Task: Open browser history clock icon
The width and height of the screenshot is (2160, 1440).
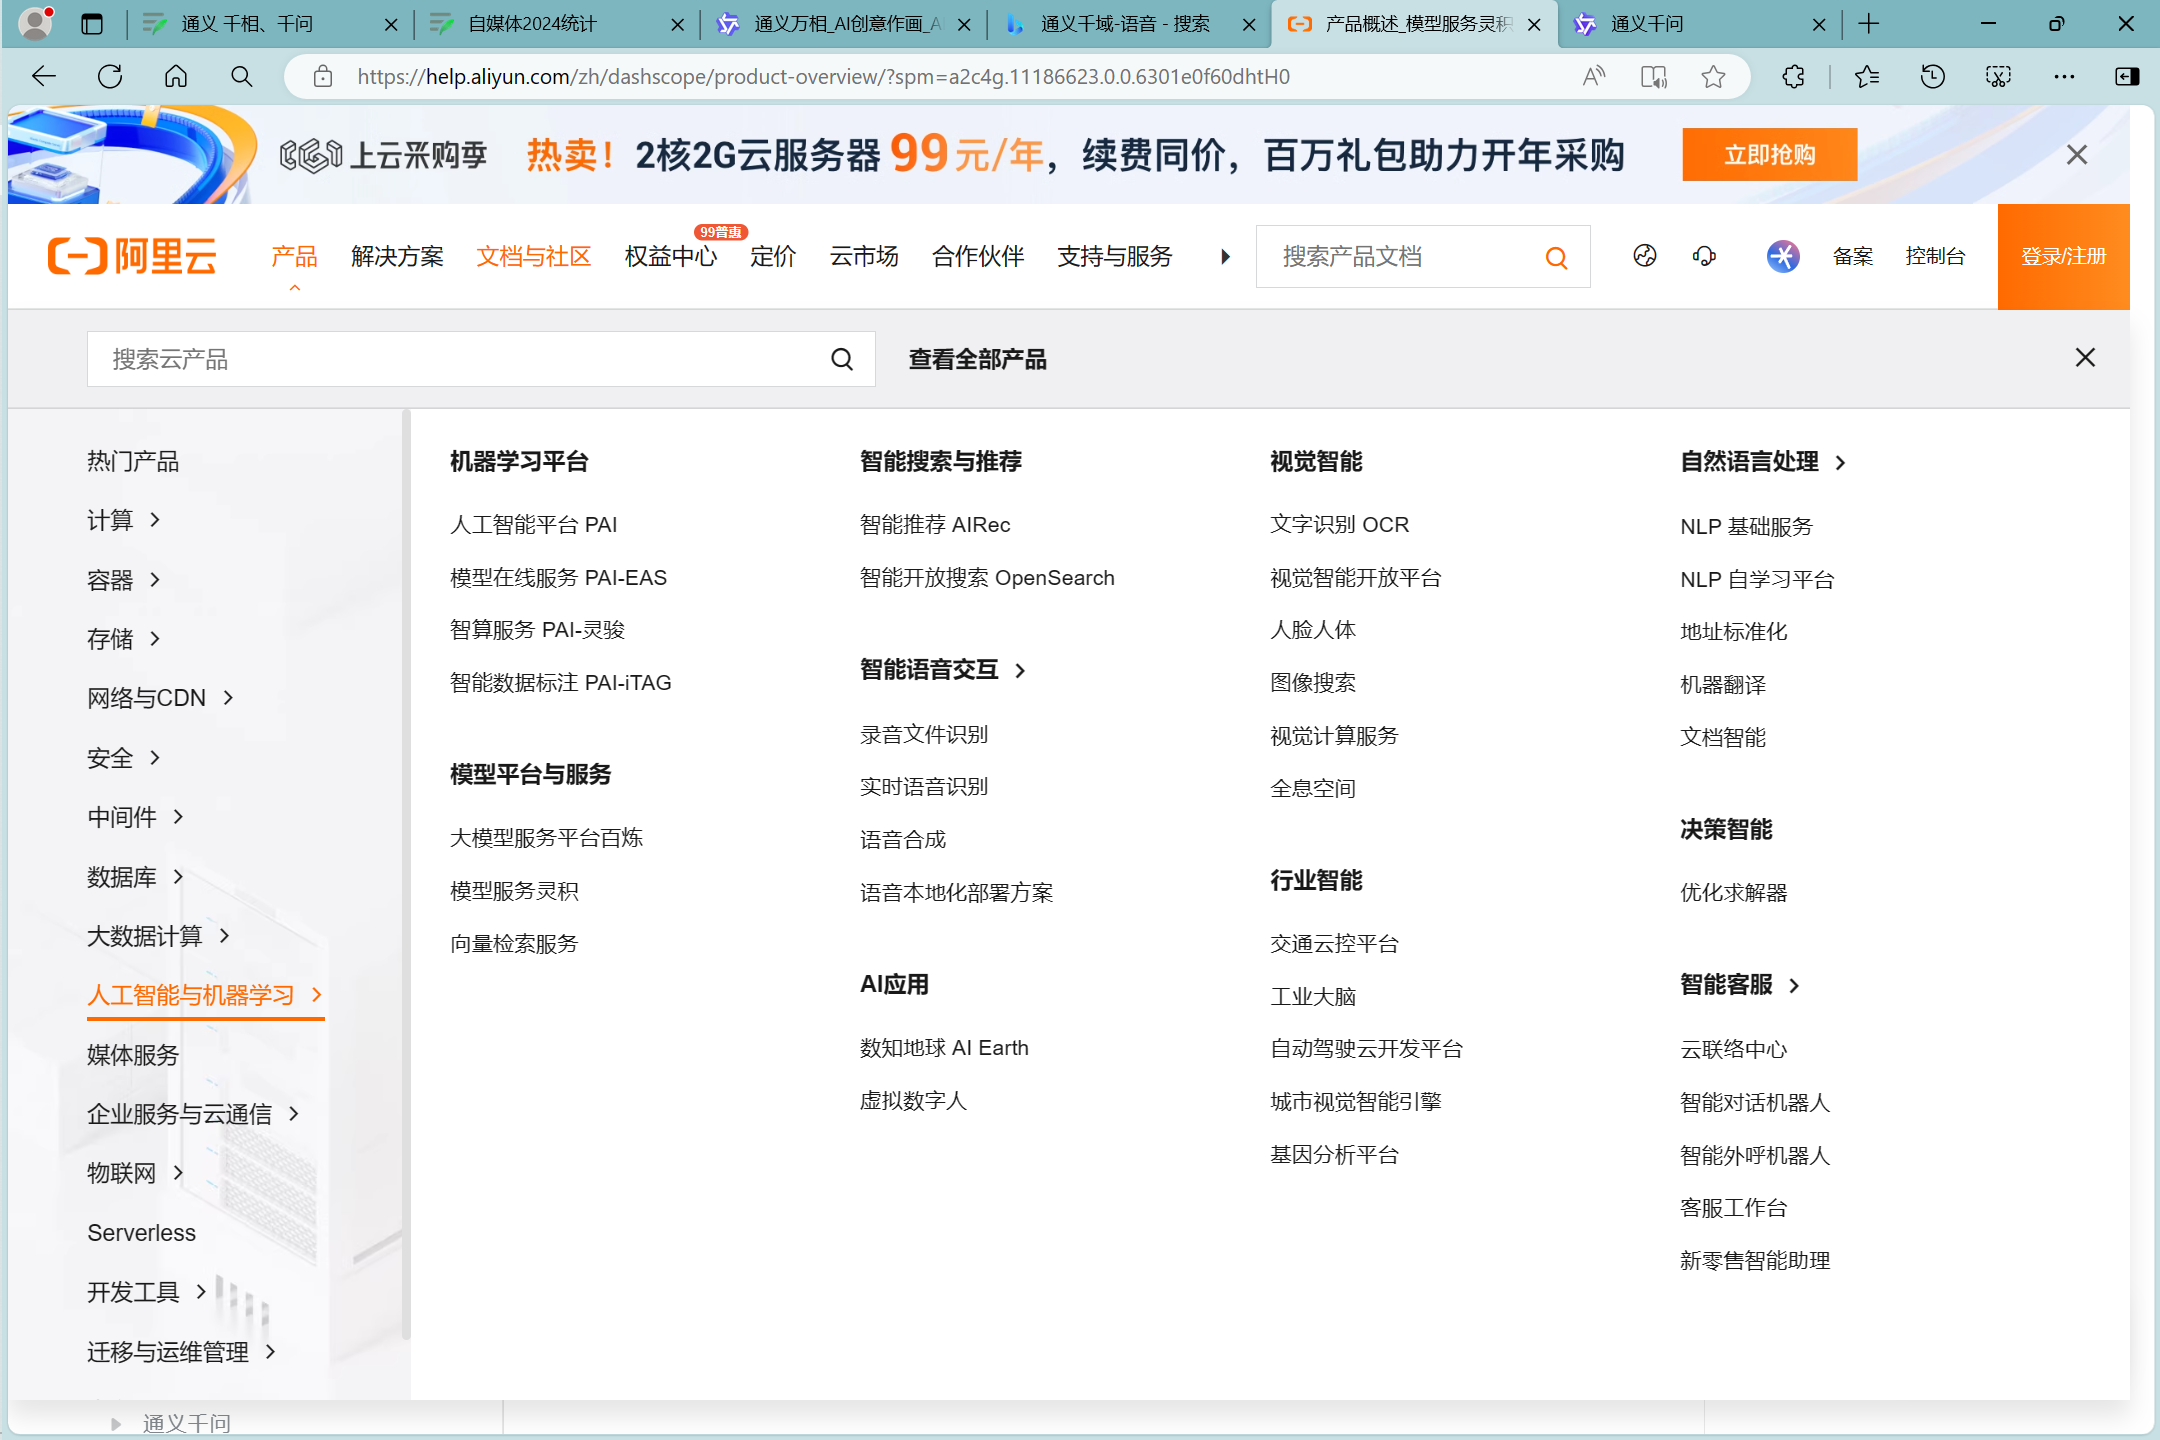Action: 1932,76
